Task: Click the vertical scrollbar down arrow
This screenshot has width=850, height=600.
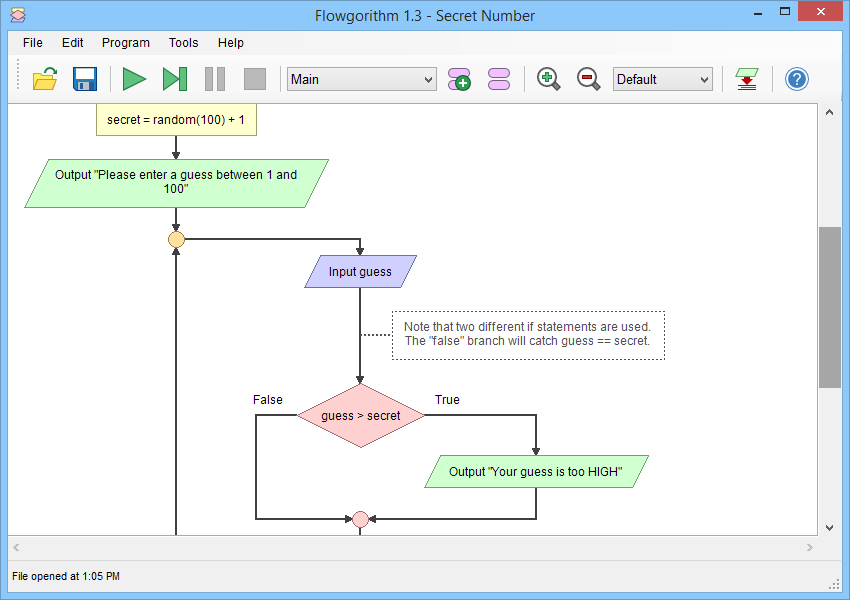Action: (x=829, y=527)
